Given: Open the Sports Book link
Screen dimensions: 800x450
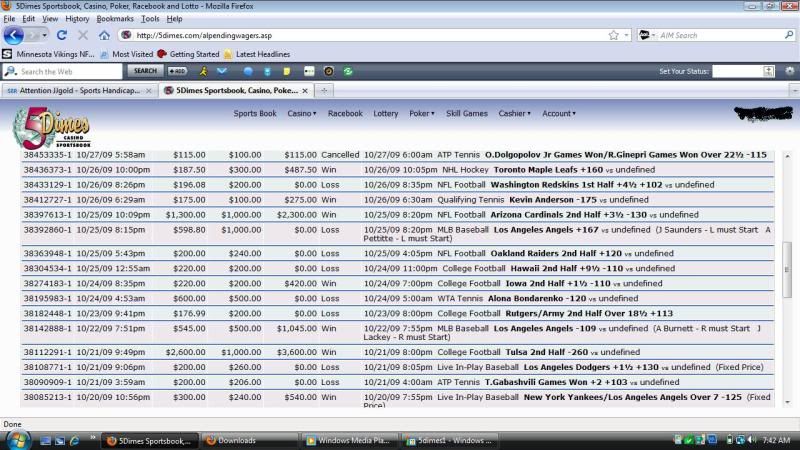Looking at the screenshot, I should coord(255,113).
